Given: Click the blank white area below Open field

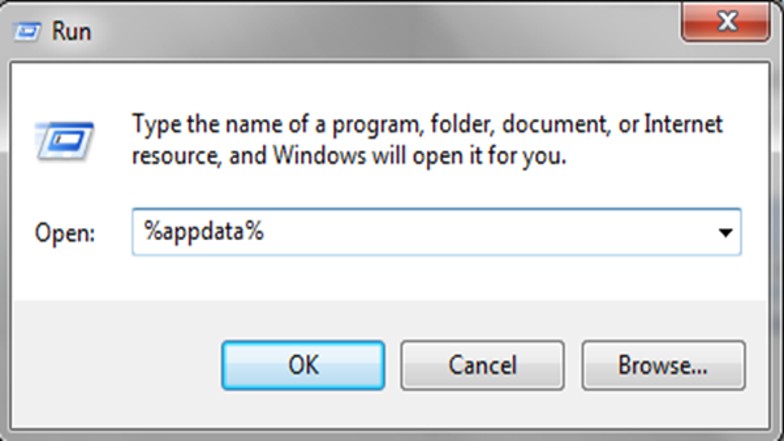Looking at the screenshot, I should 390,278.
